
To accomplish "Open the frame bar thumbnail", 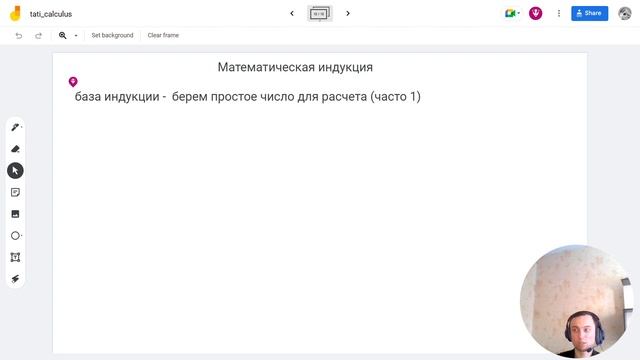I will click(320, 13).
